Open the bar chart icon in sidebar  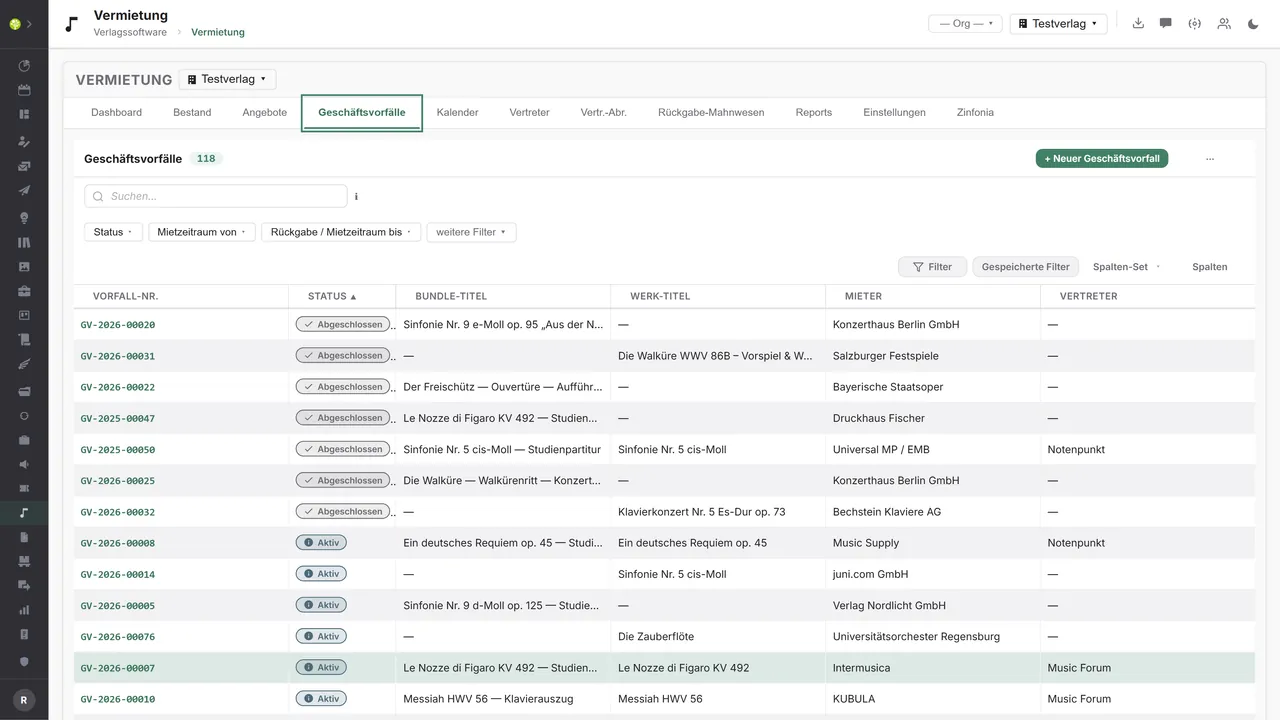point(24,610)
